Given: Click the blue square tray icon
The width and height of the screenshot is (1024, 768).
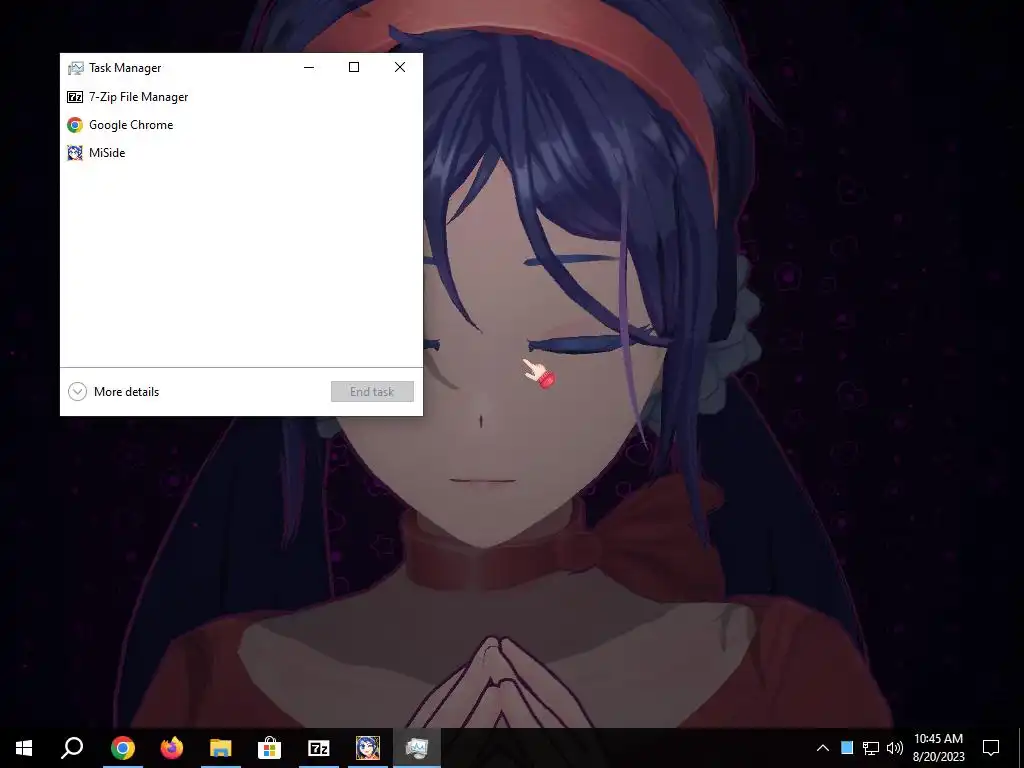Looking at the screenshot, I should tap(847, 748).
